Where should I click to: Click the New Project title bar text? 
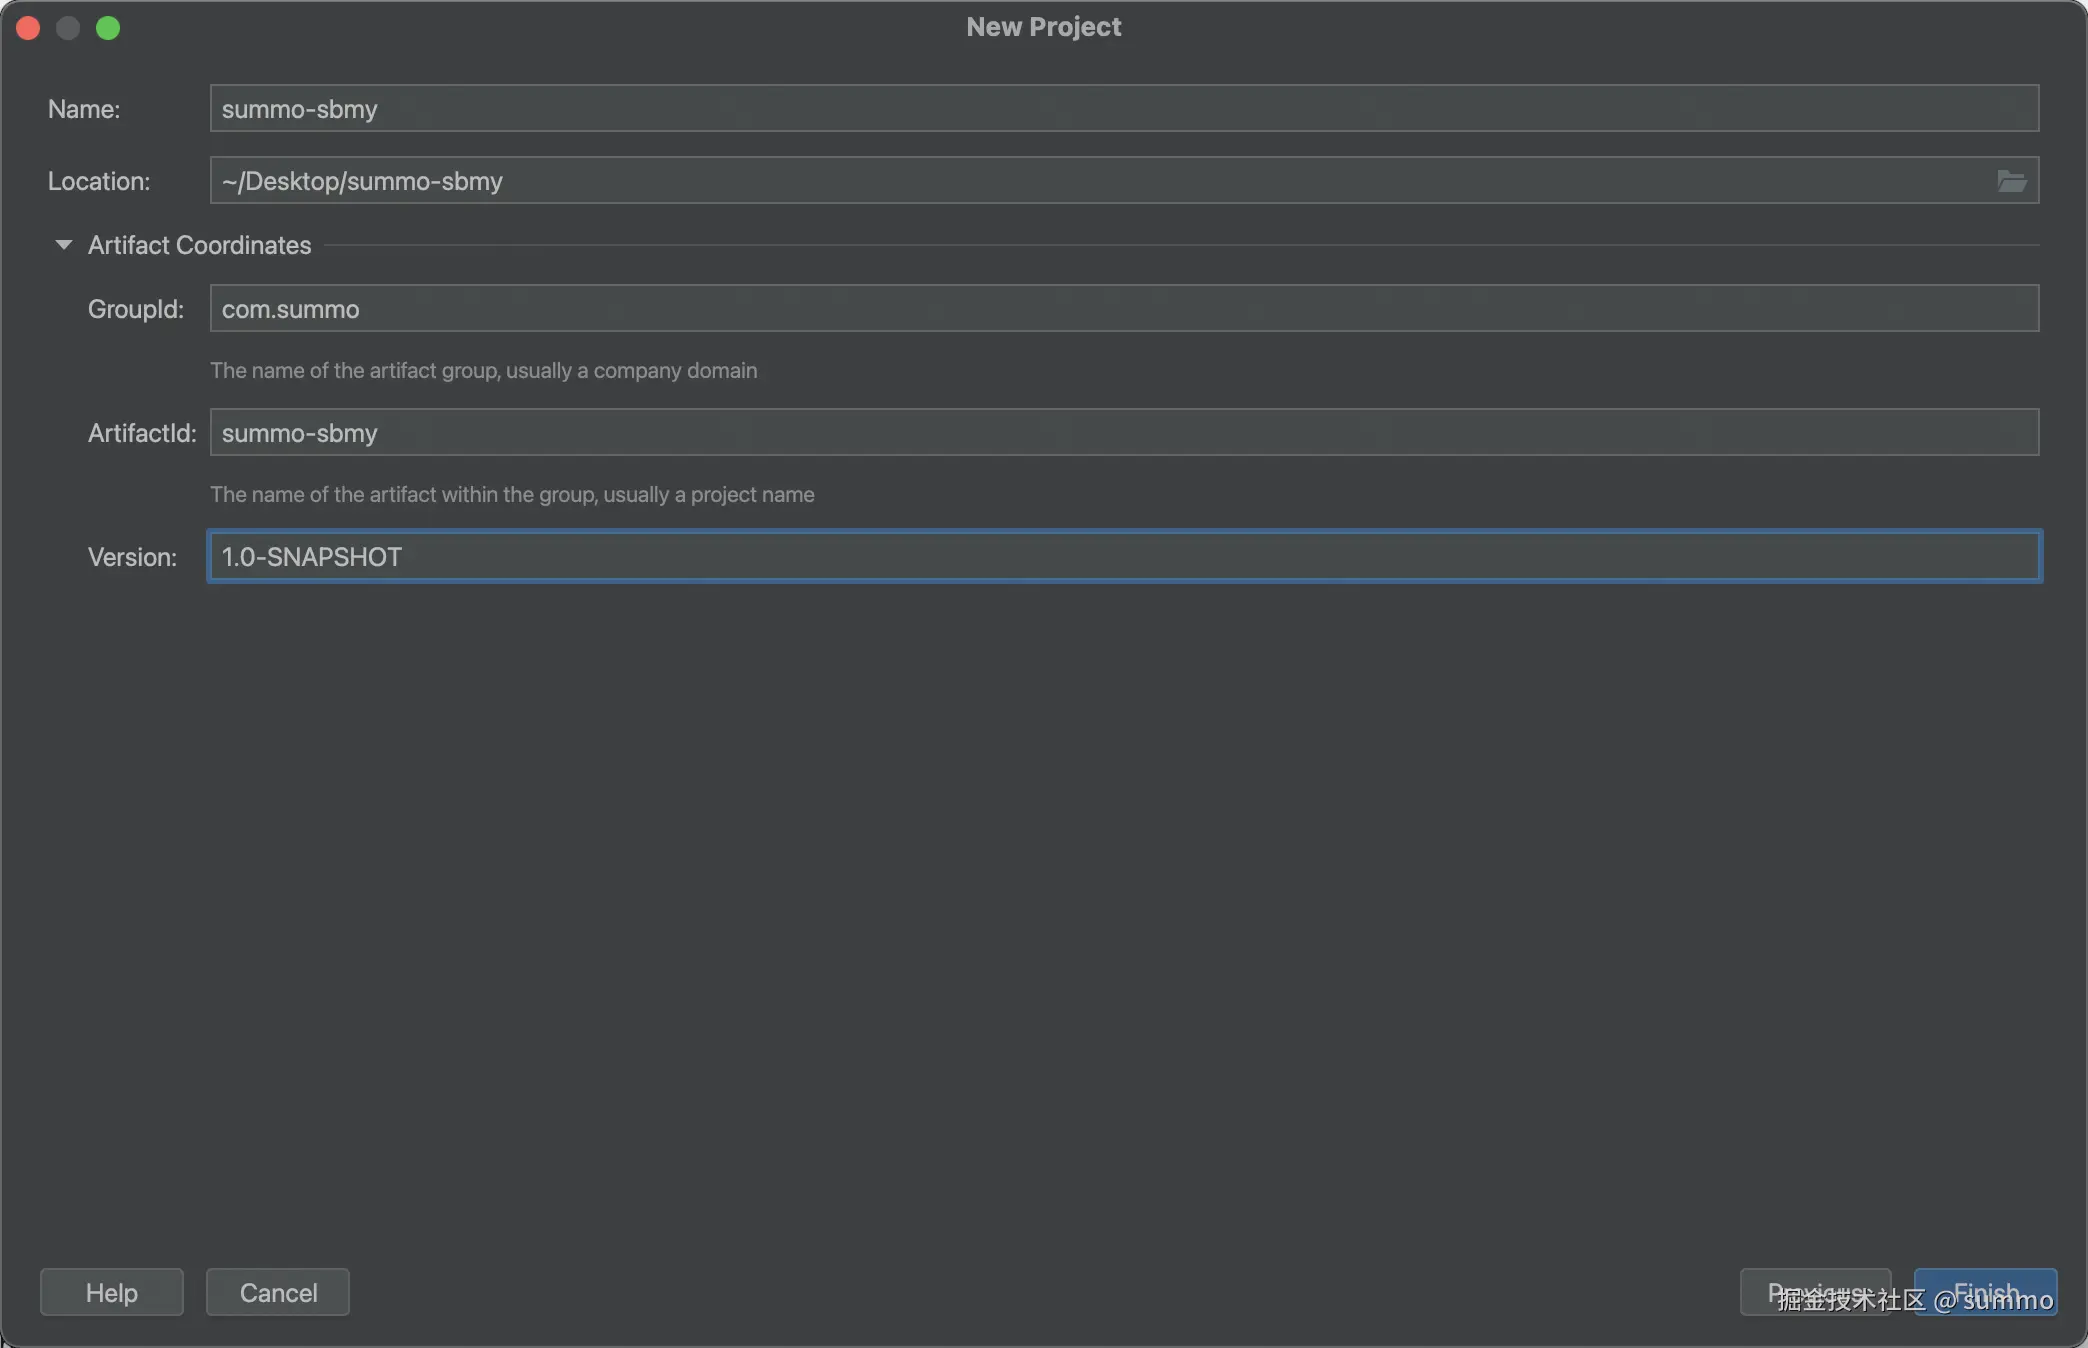pos(1043,27)
